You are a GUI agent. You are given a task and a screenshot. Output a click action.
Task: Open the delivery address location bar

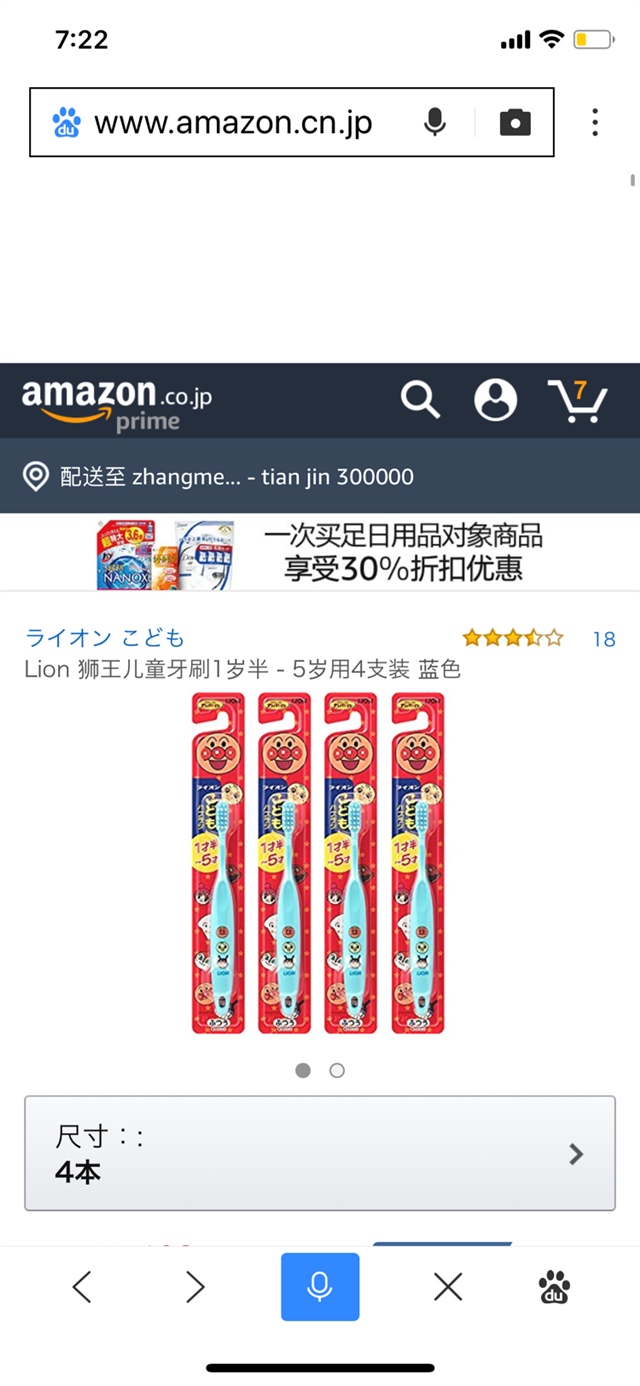coord(320,476)
